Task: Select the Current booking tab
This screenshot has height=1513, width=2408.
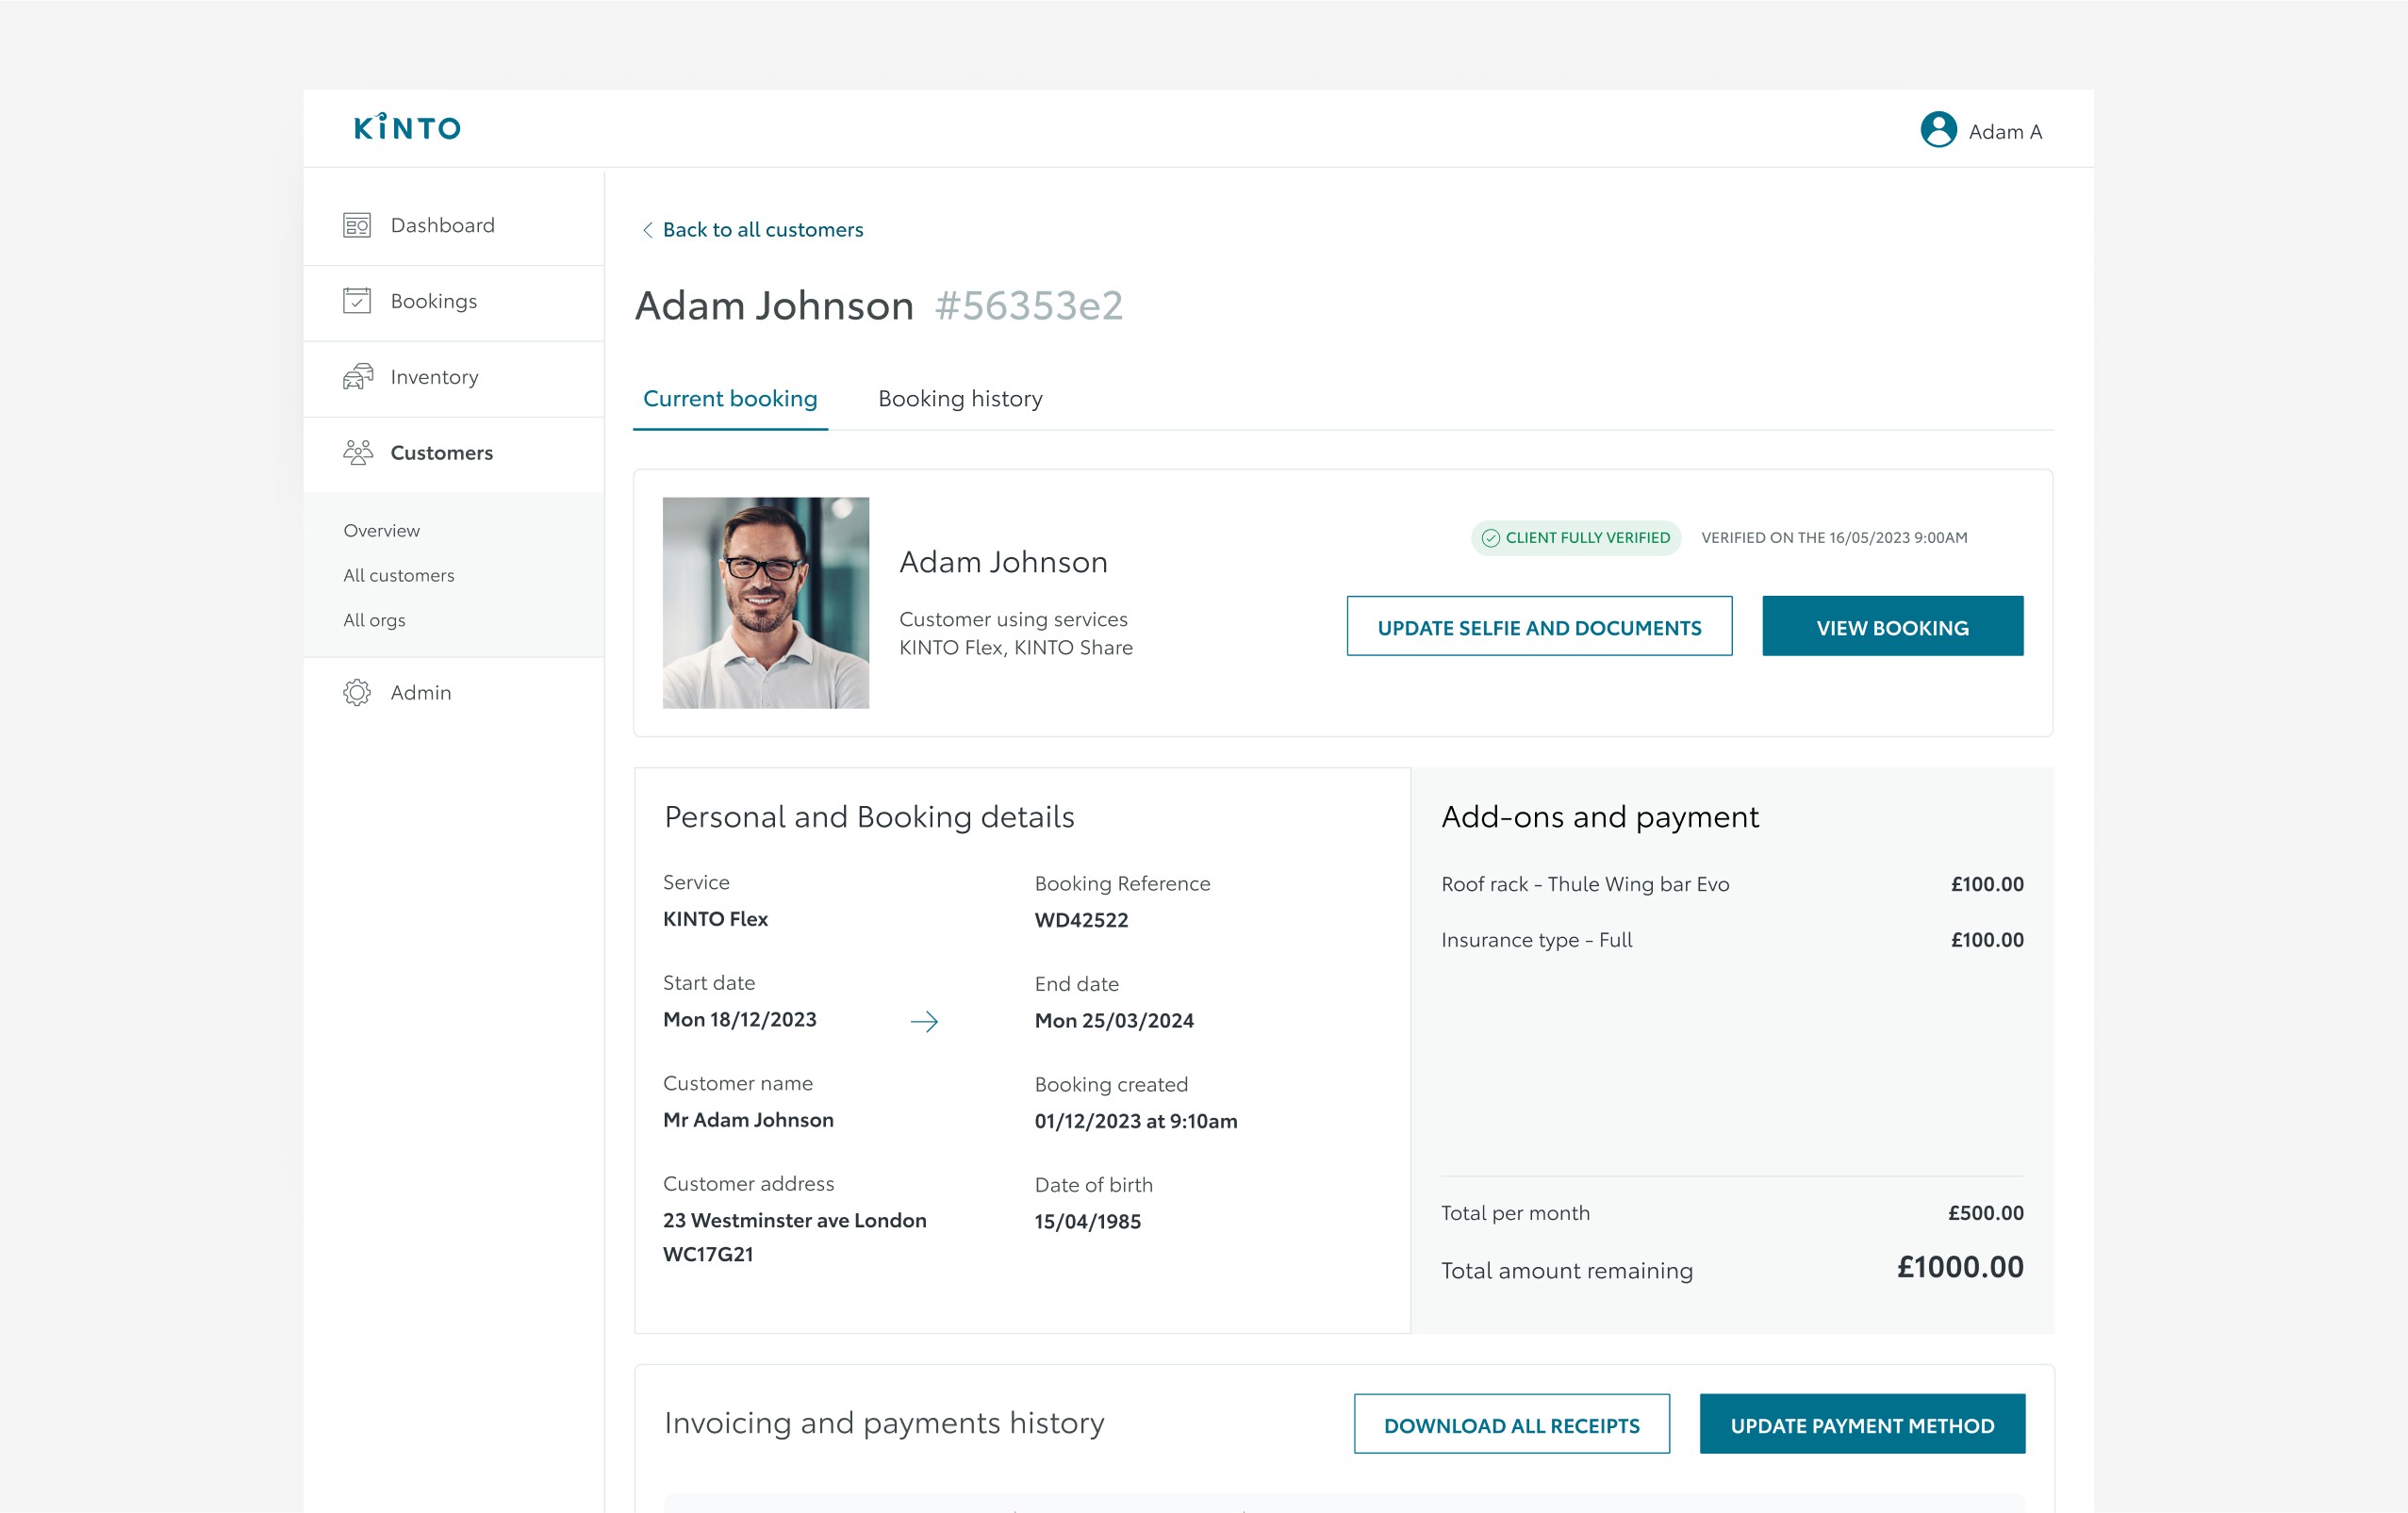Action: (730, 399)
